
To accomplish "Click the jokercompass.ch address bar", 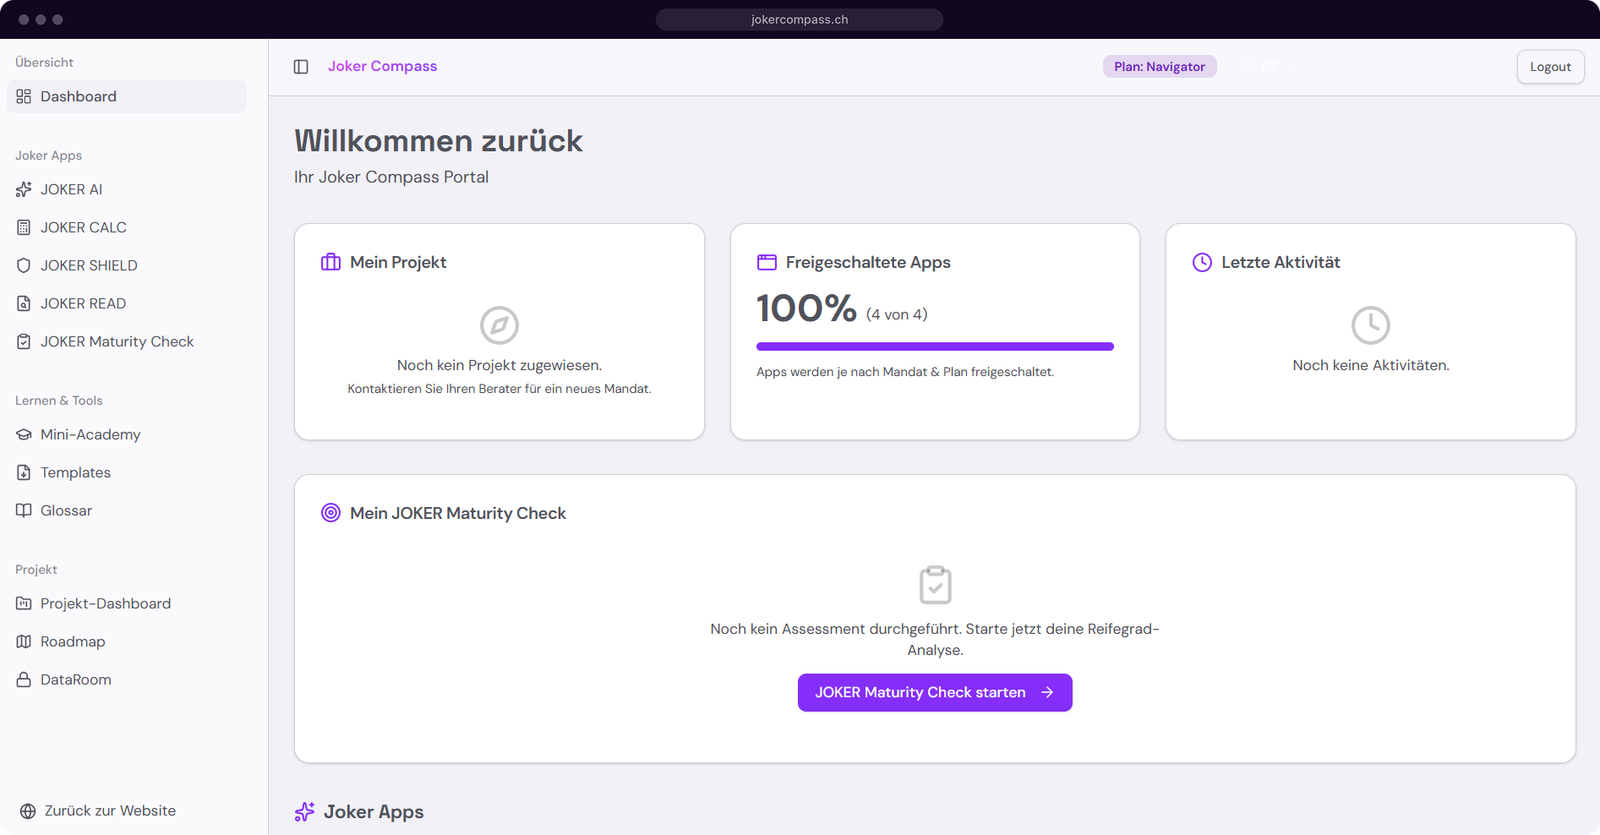I will tap(800, 19).
